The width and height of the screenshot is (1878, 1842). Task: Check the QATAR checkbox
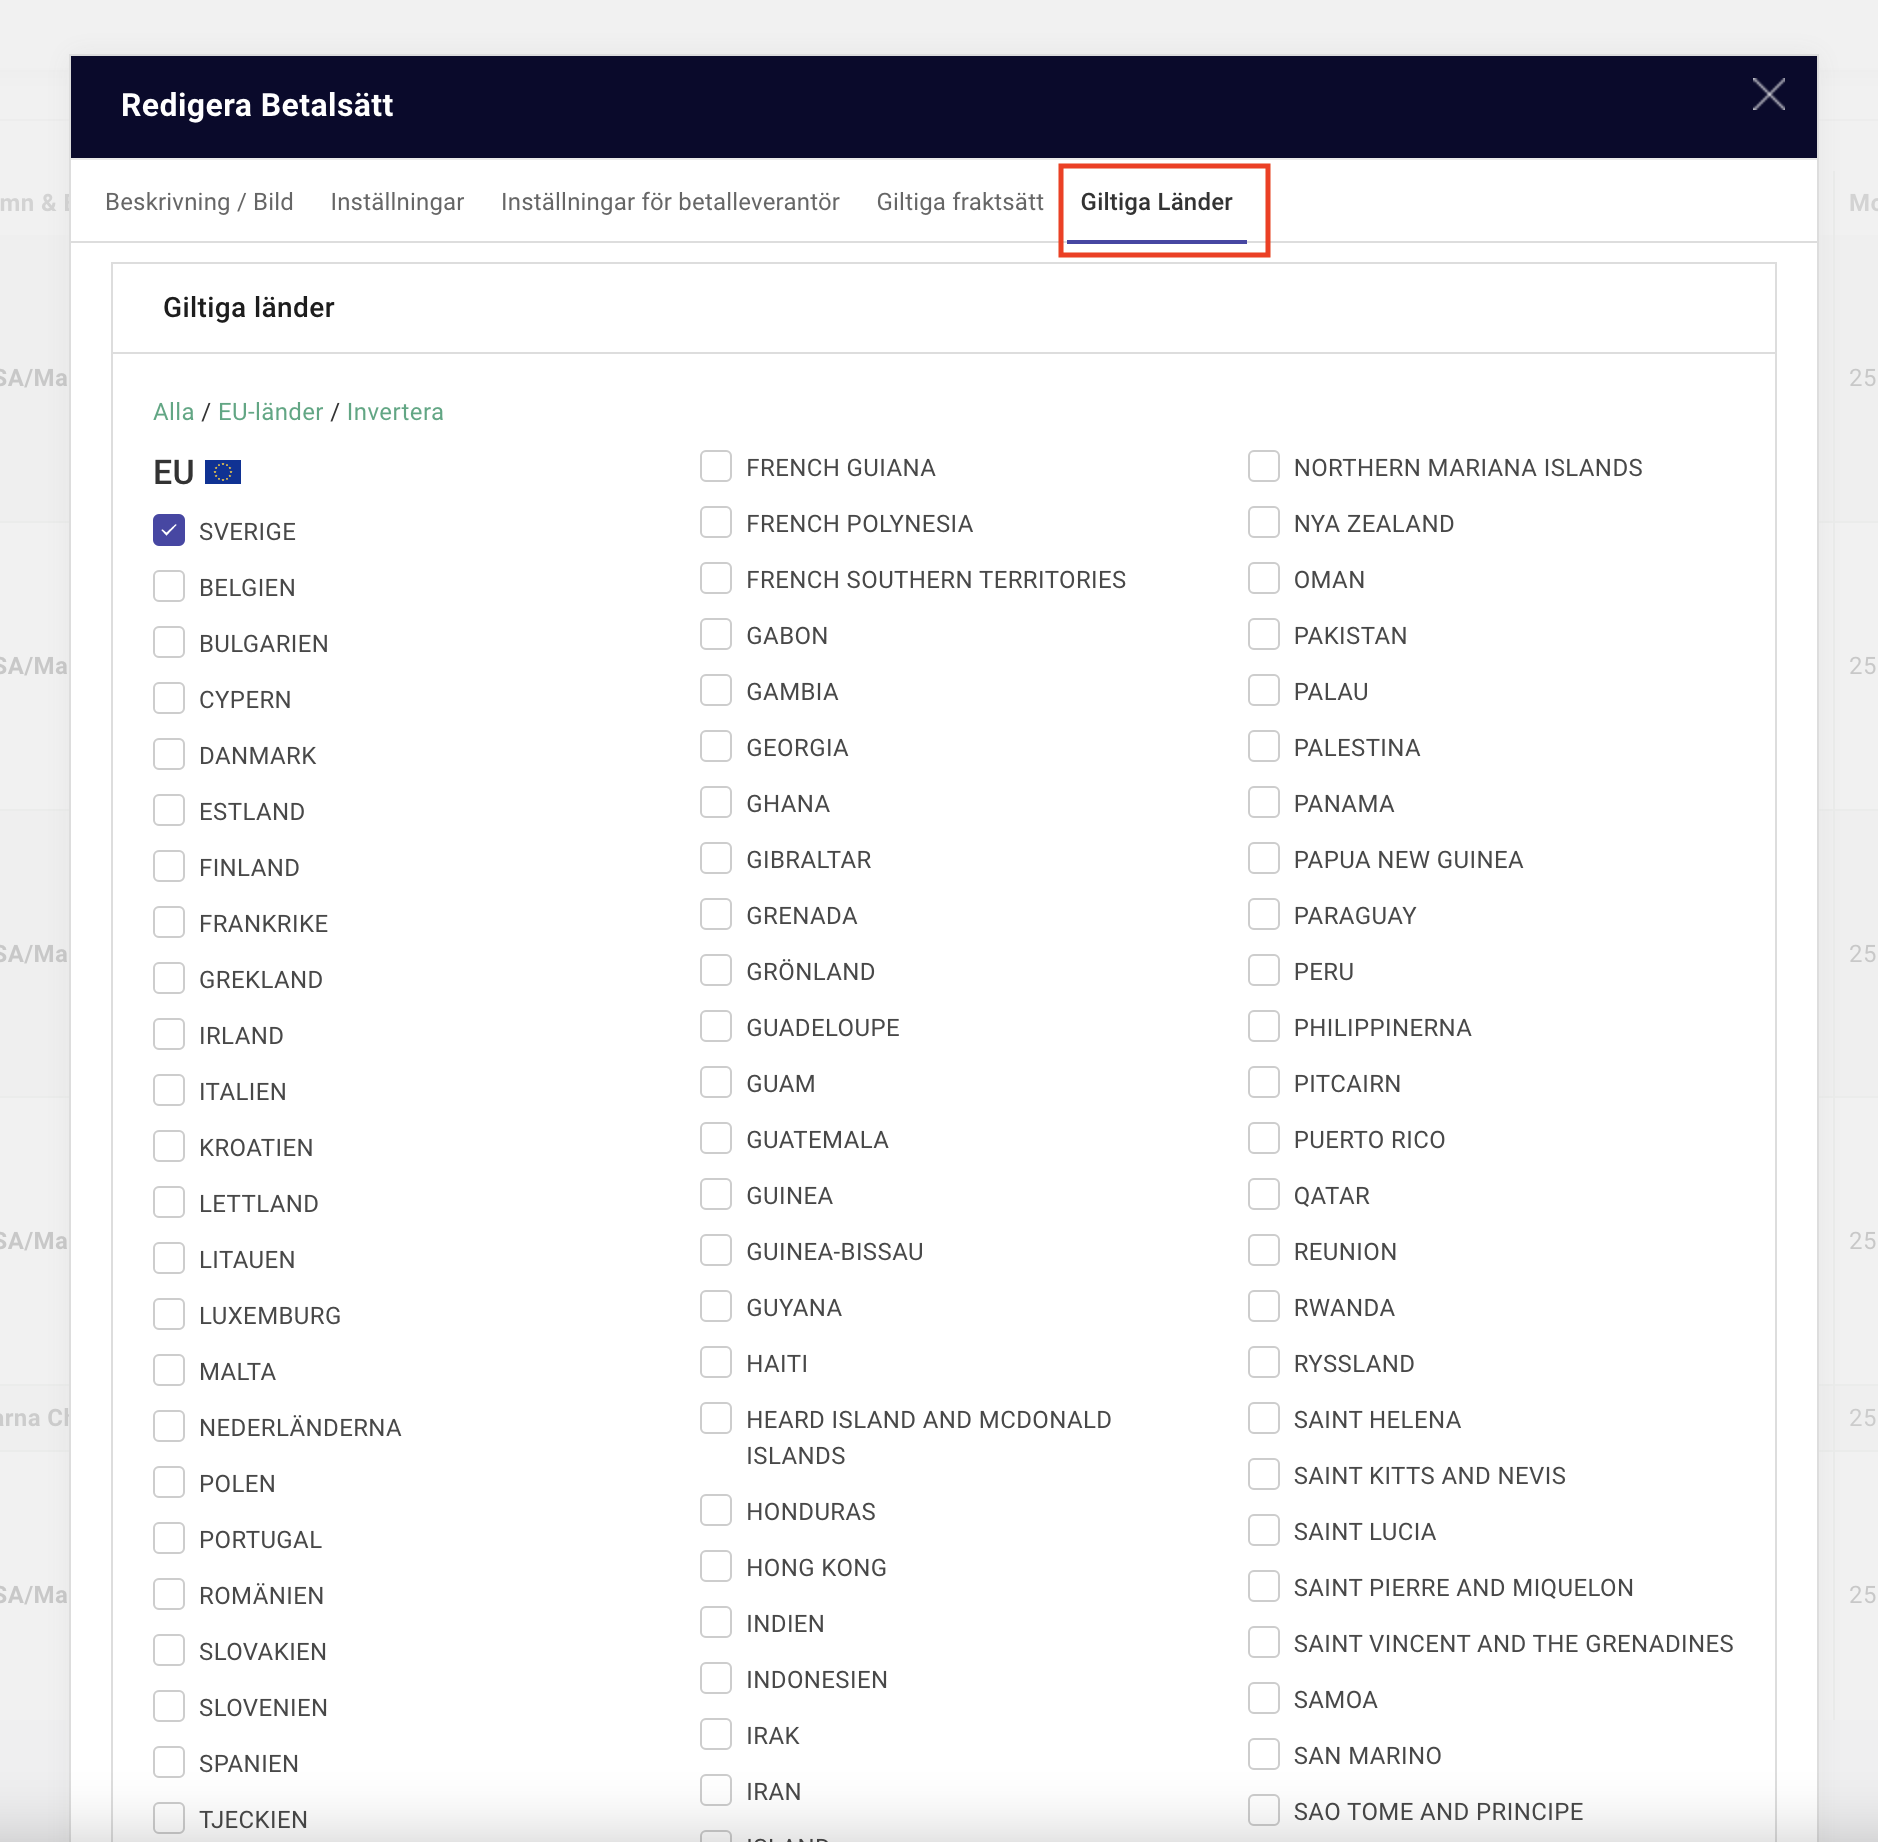coord(1264,1195)
